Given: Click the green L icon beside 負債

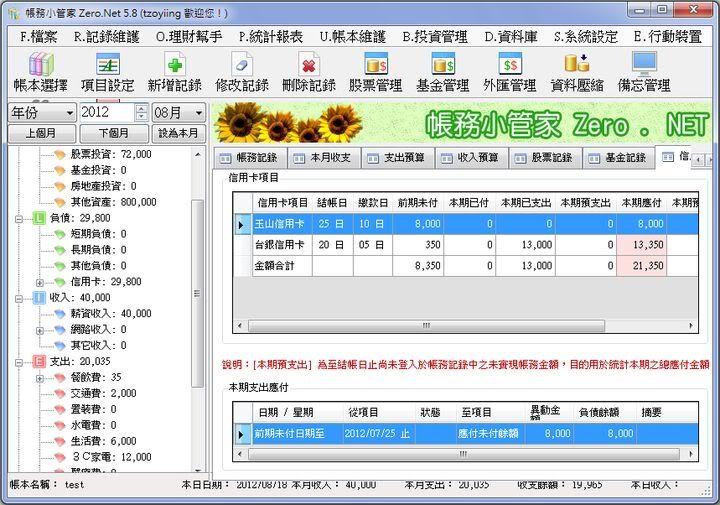Looking at the screenshot, I should coord(39,218).
